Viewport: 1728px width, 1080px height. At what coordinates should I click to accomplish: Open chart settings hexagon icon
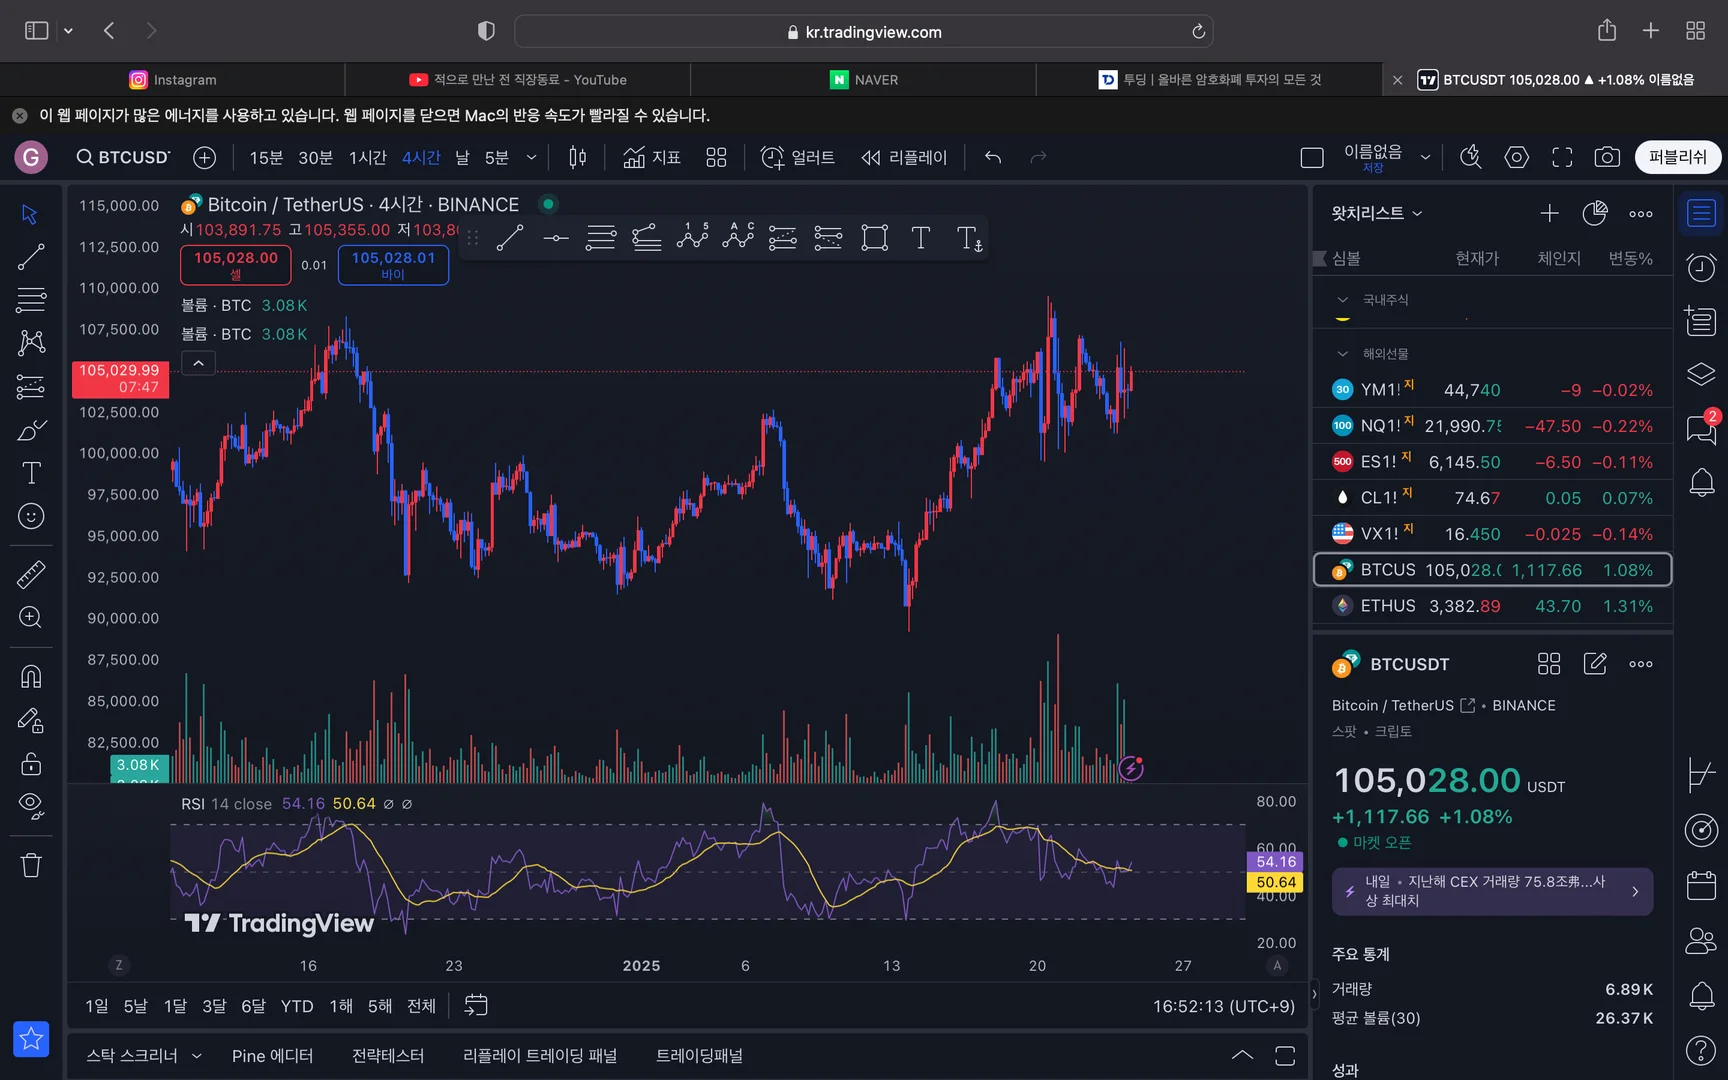click(1516, 157)
